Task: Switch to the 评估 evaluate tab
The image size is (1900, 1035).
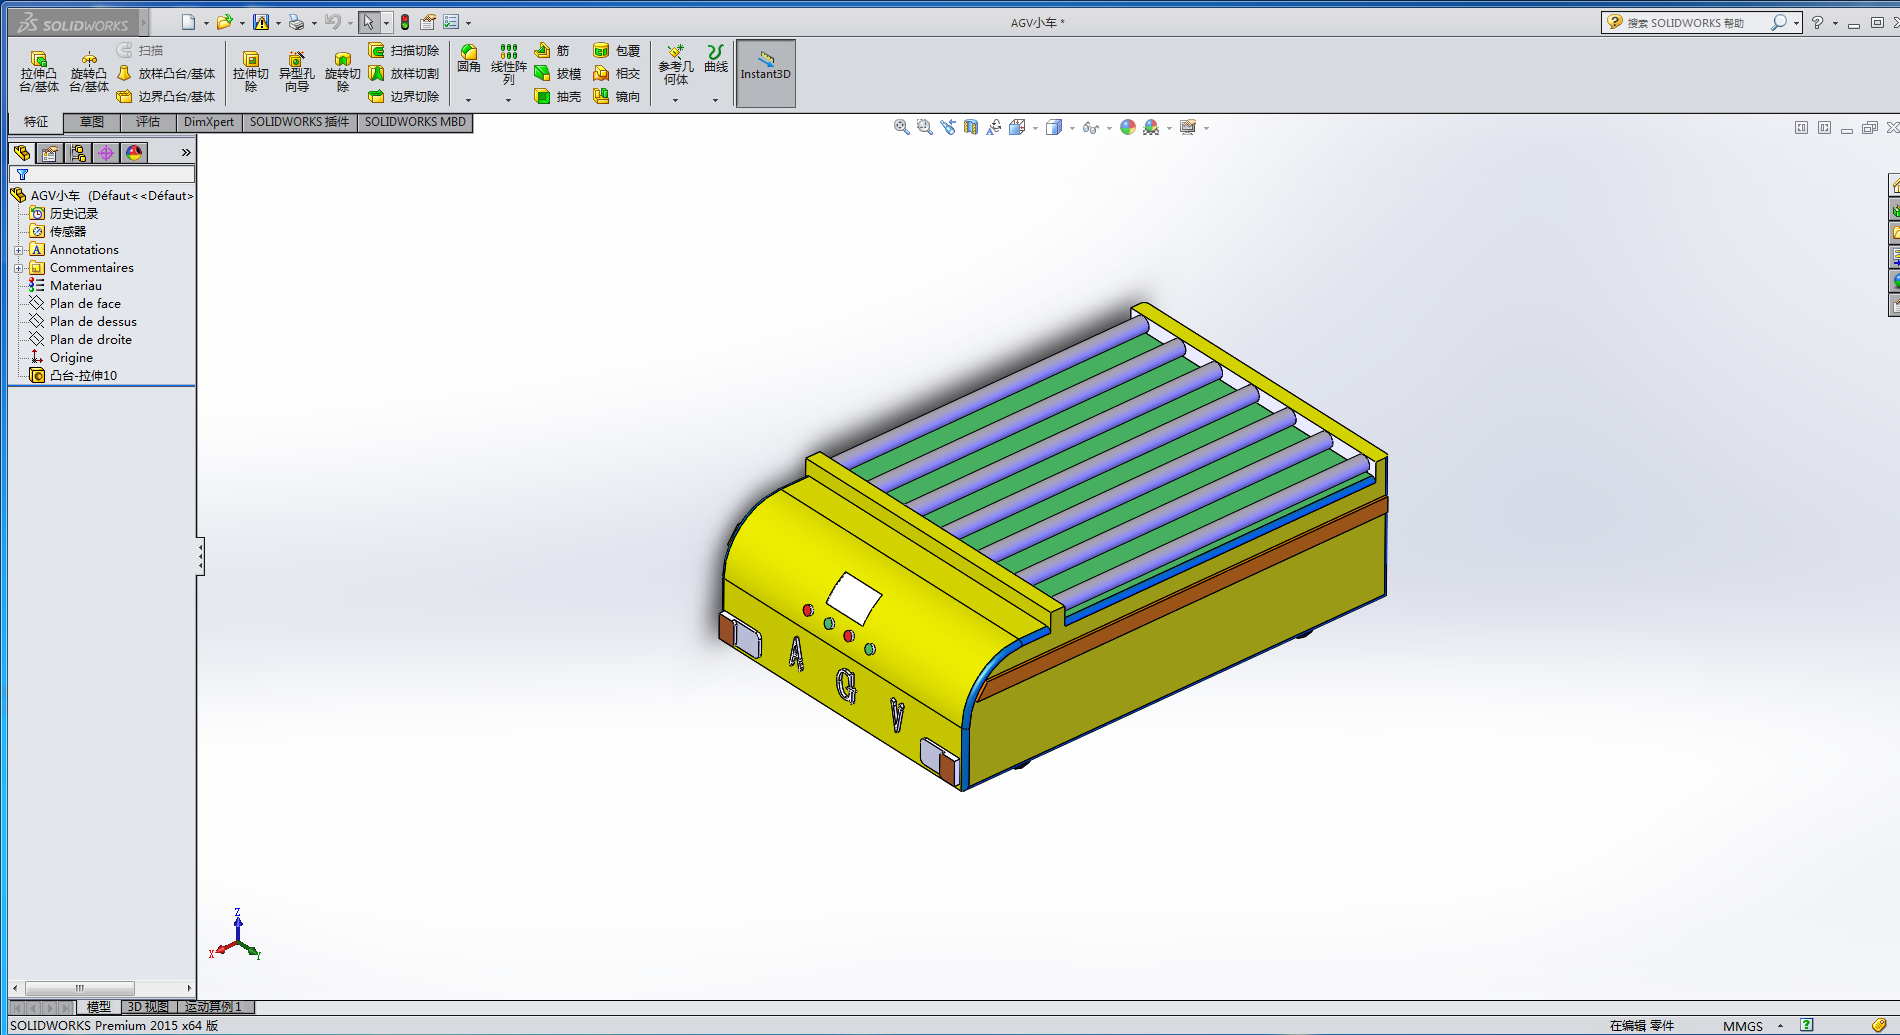Action: click(x=148, y=122)
